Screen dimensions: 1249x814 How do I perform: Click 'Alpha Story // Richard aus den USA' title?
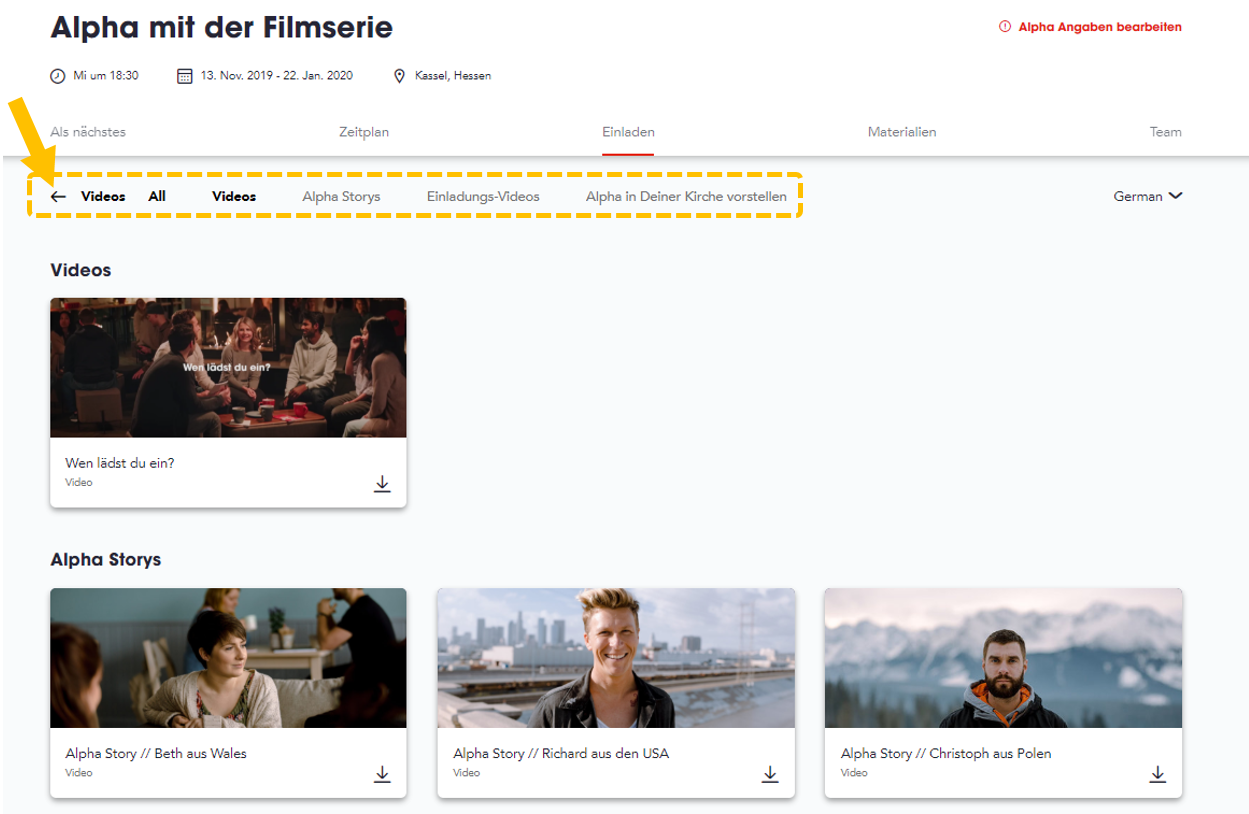pyautogui.click(x=561, y=753)
